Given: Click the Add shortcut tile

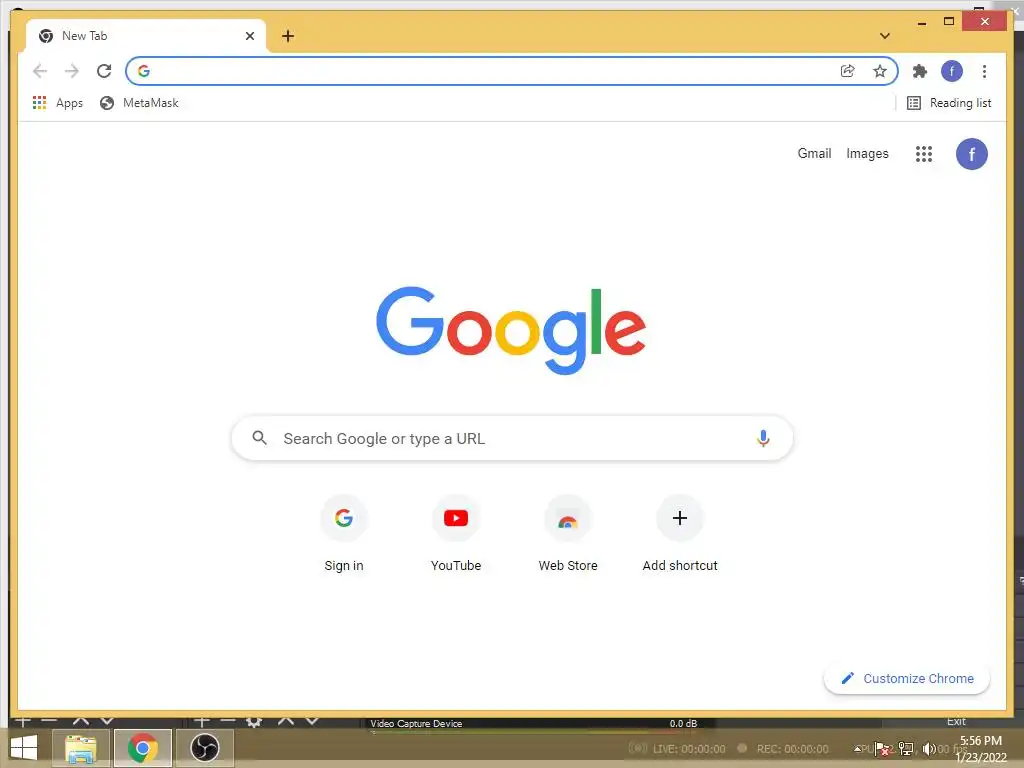Looking at the screenshot, I should tap(680, 534).
